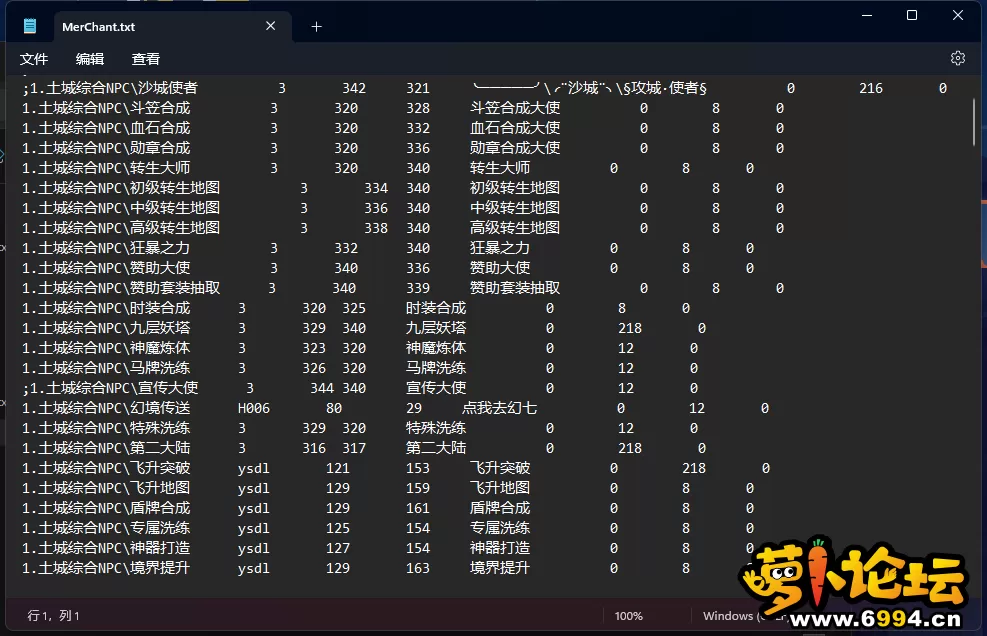Click the text 1.土城综合NPC\中级转生地图
This screenshot has width=987, height=636.
point(121,208)
